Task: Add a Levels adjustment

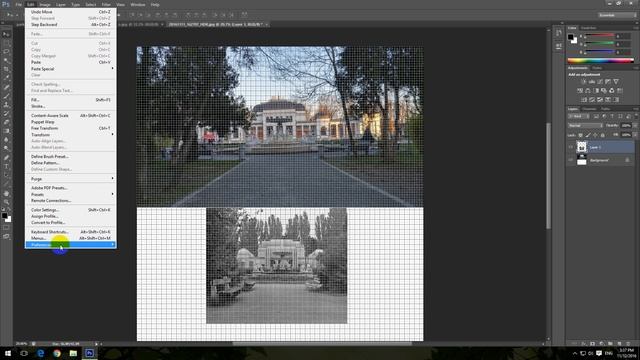Action: coord(591,82)
